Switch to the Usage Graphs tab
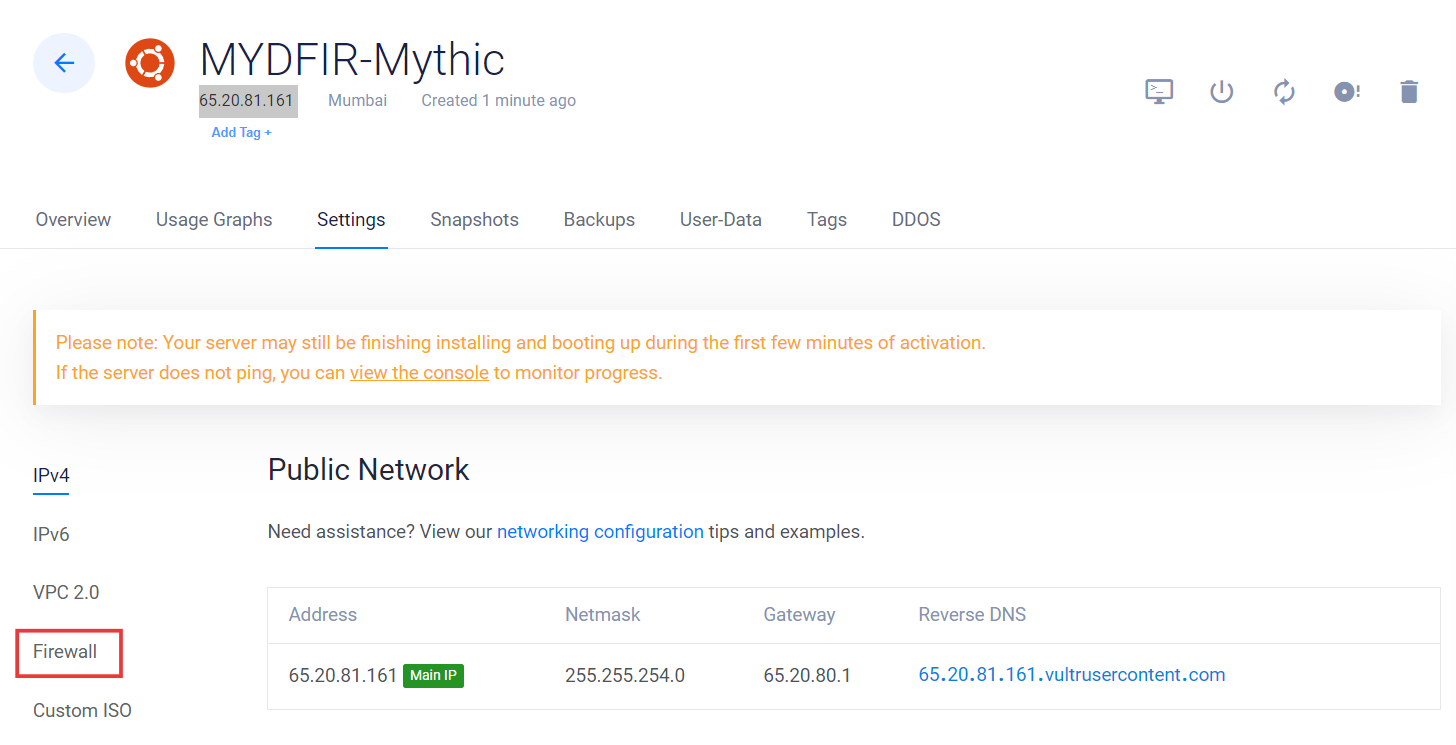The height and width of the screenshot is (745, 1456). click(214, 219)
